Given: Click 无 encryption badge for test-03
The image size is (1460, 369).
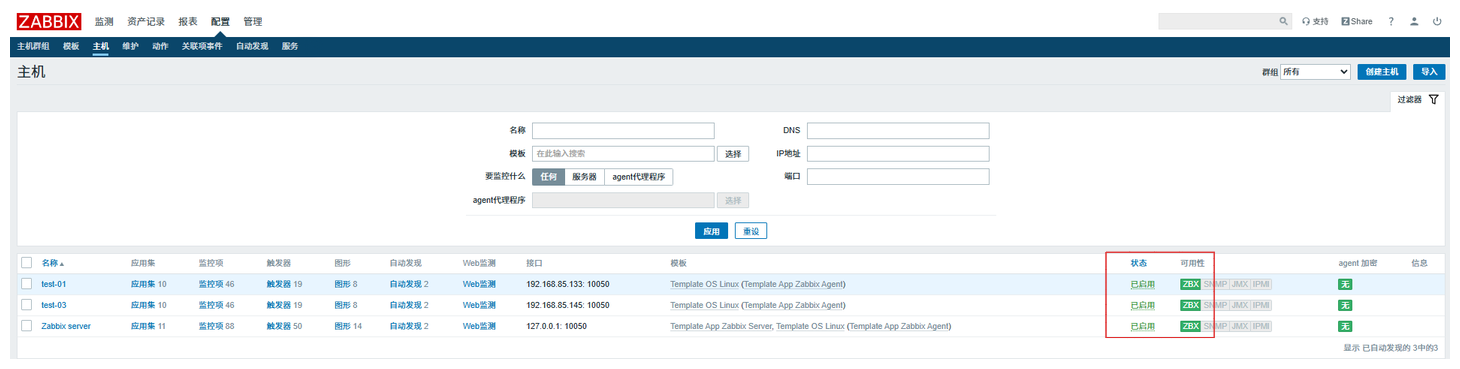Looking at the screenshot, I should (1345, 305).
